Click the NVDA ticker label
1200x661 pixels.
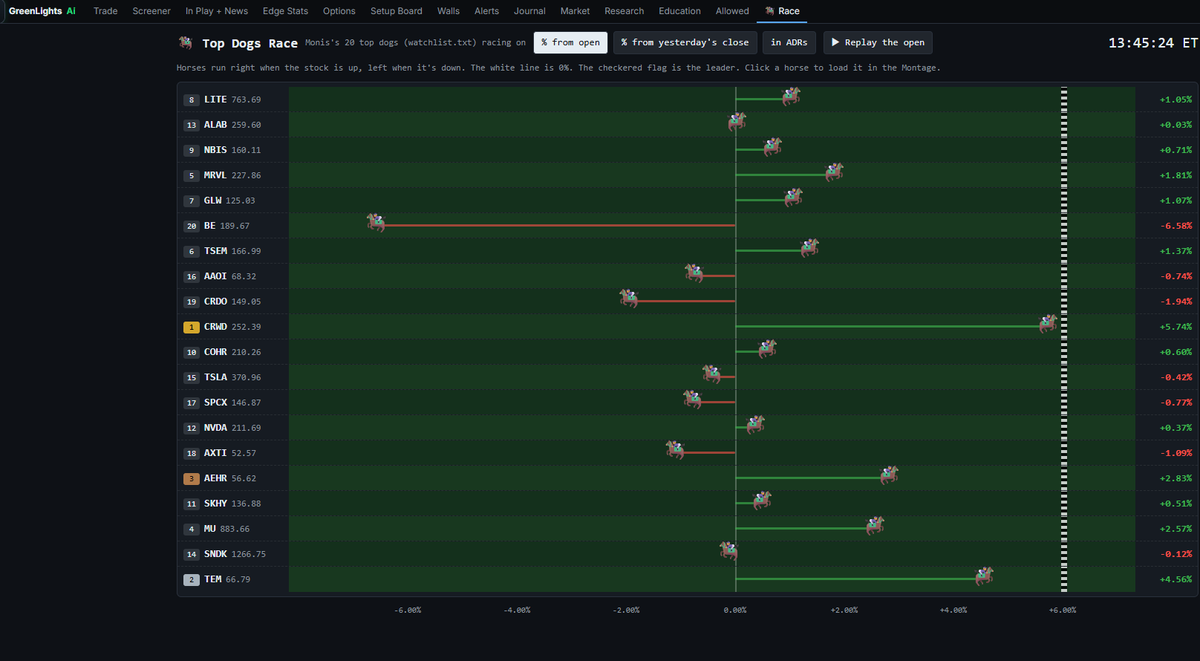(x=216, y=428)
